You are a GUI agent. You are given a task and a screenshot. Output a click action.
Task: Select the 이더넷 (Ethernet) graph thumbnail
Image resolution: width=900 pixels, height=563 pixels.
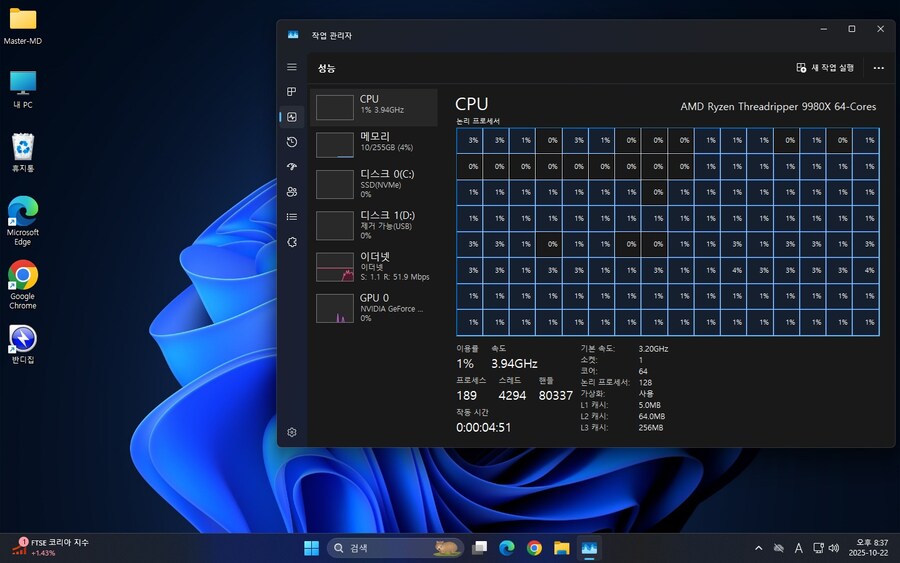click(x=335, y=267)
